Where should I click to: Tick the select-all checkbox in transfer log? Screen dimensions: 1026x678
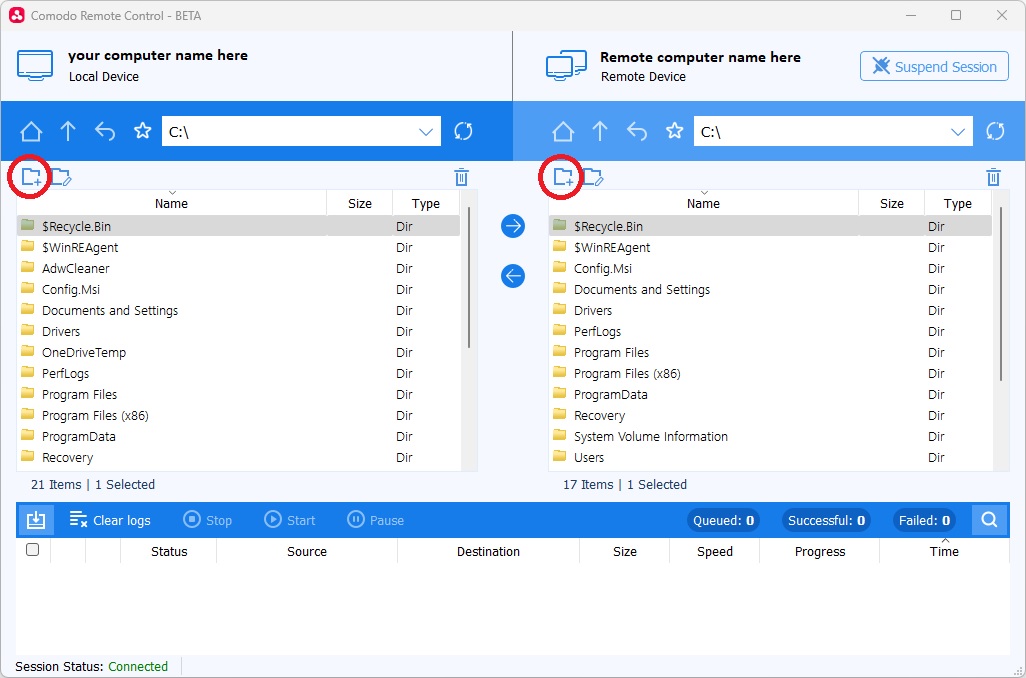(x=32, y=550)
